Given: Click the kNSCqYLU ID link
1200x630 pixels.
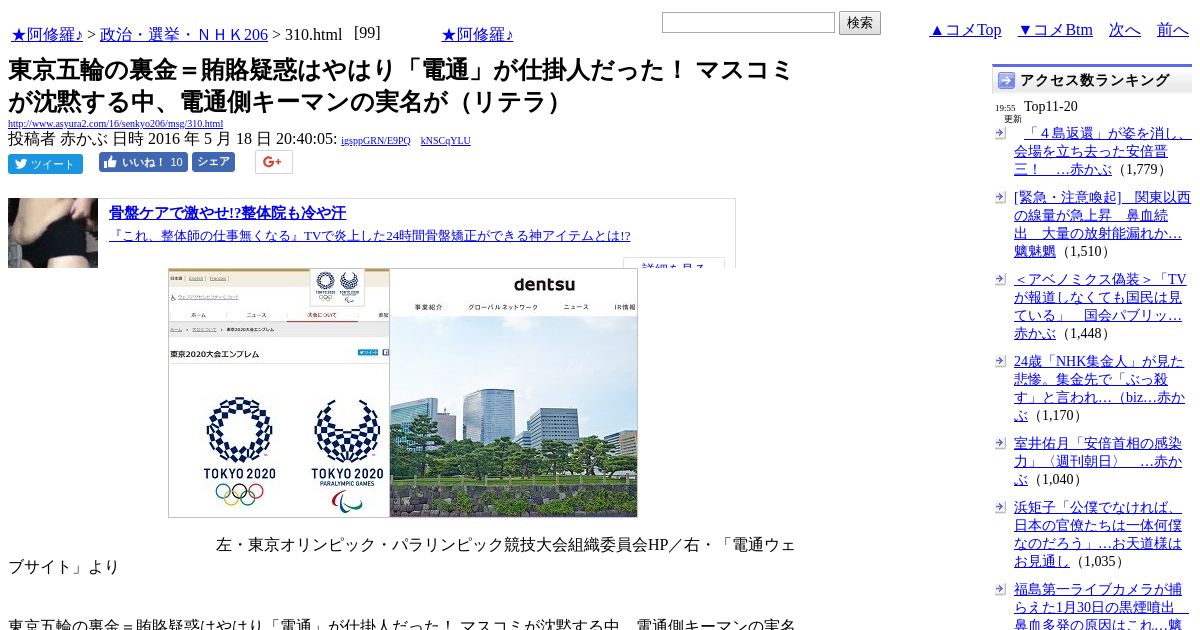Looking at the screenshot, I should tap(446, 141).
